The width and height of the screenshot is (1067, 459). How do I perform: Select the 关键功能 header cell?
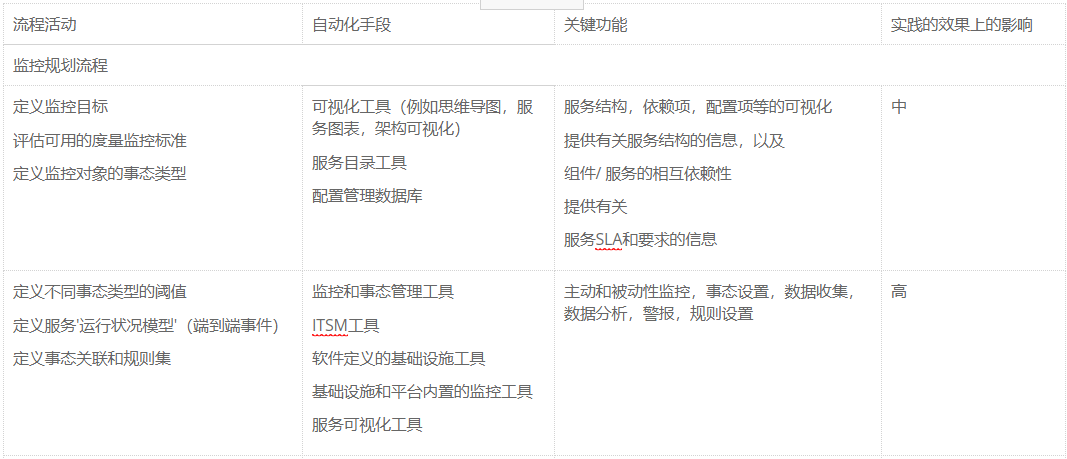point(596,25)
